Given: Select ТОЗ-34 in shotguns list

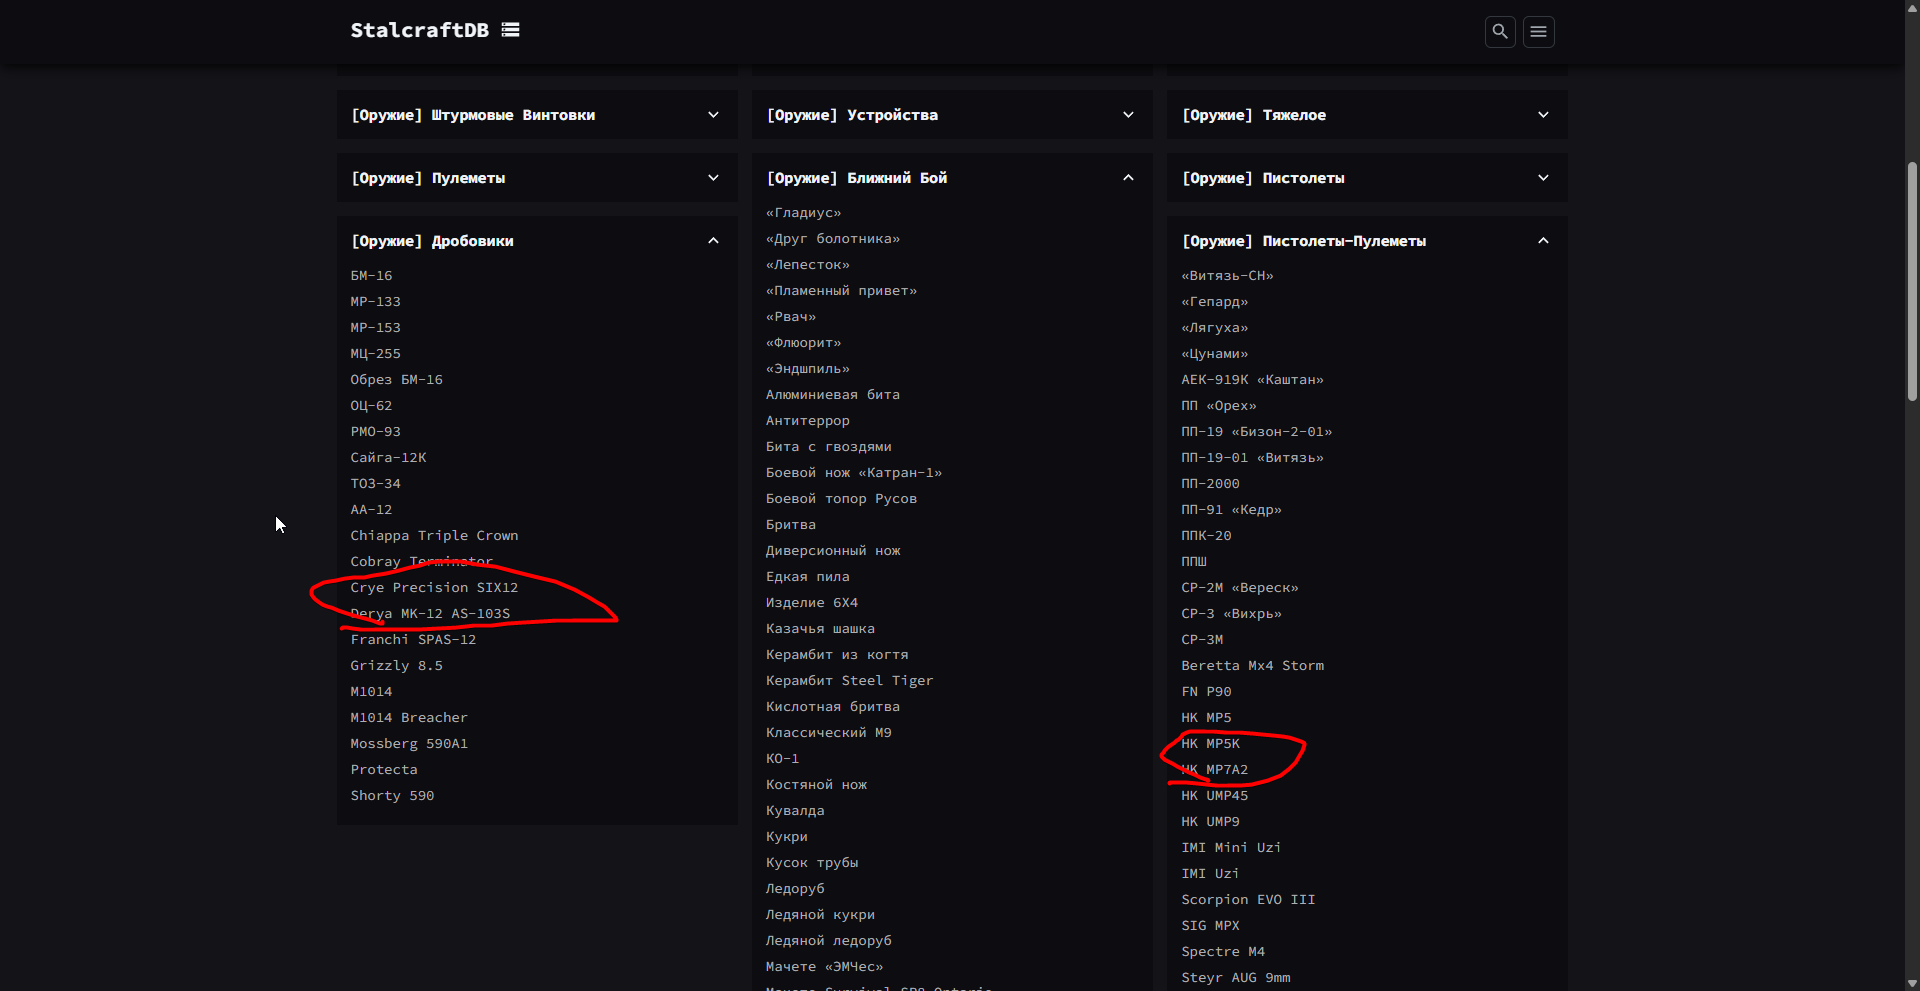Looking at the screenshot, I should [375, 483].
